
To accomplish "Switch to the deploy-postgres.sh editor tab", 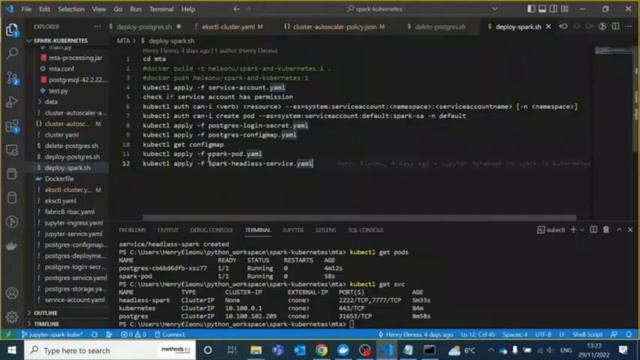I will pyautogui.click(x=144, y=27).
